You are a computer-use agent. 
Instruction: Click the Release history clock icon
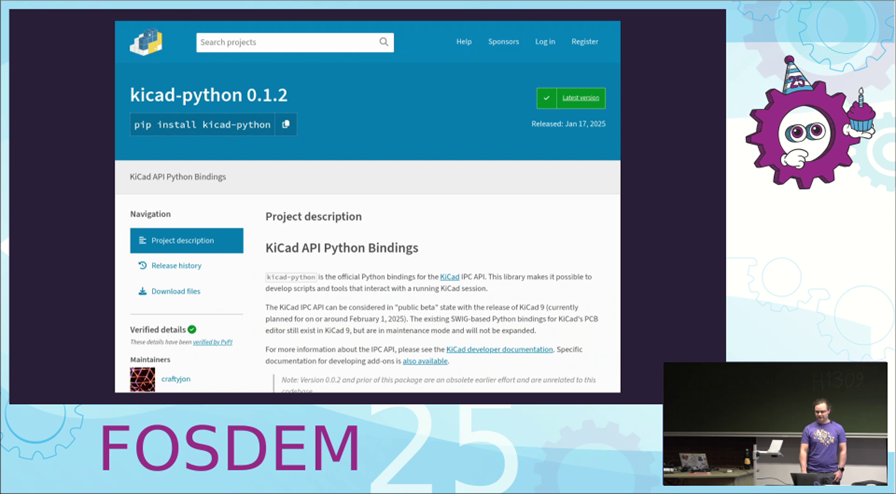pyautogui.click(x=142, y=265)
